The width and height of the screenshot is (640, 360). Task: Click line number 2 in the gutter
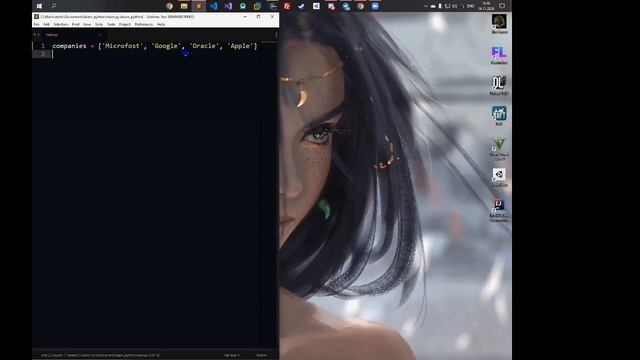click(43, 54)
